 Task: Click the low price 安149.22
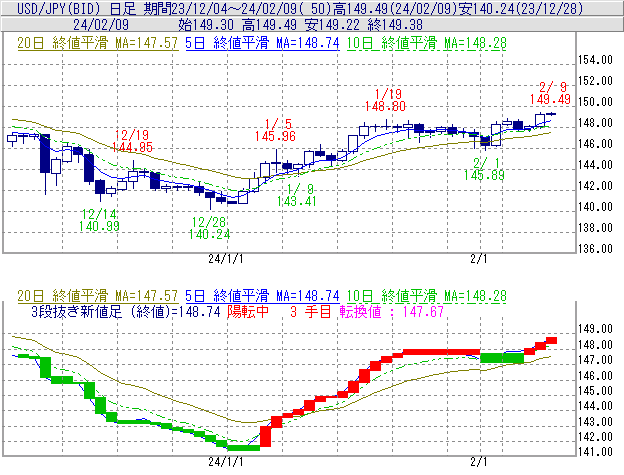(332, 25)
